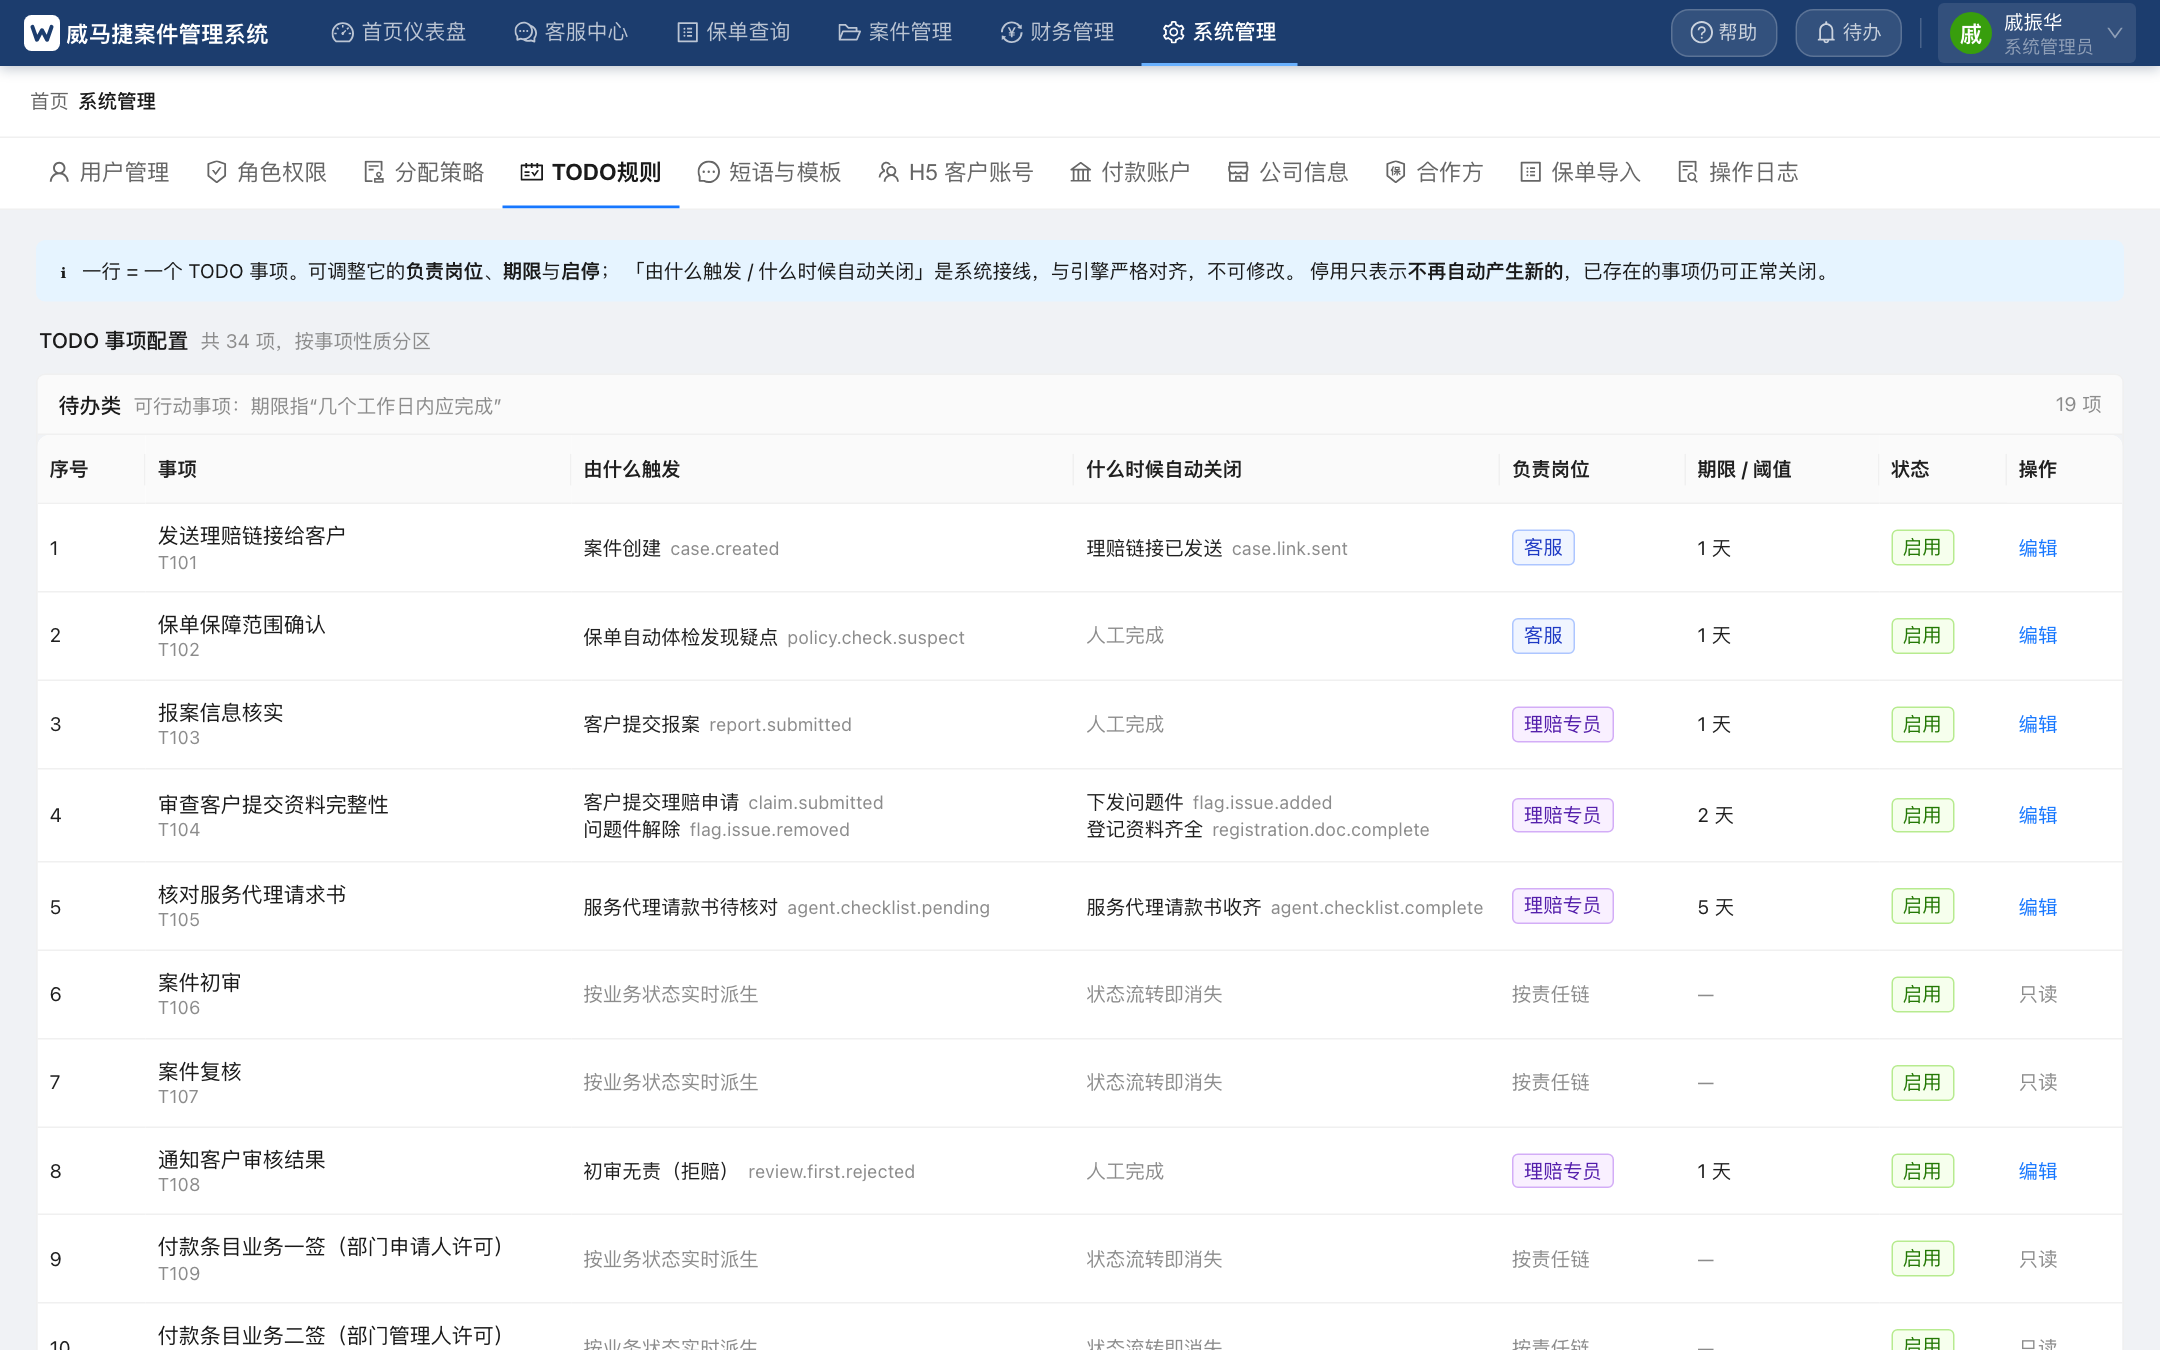The height and width of the screenshot is (1350, 2160).
Task: Edit the 通知客户审核结果 row
Action: click(2037, 1171)
